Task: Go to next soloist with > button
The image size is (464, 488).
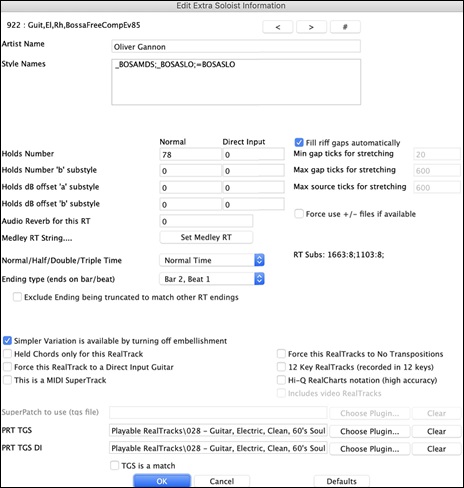Action: tap(311, 27)
